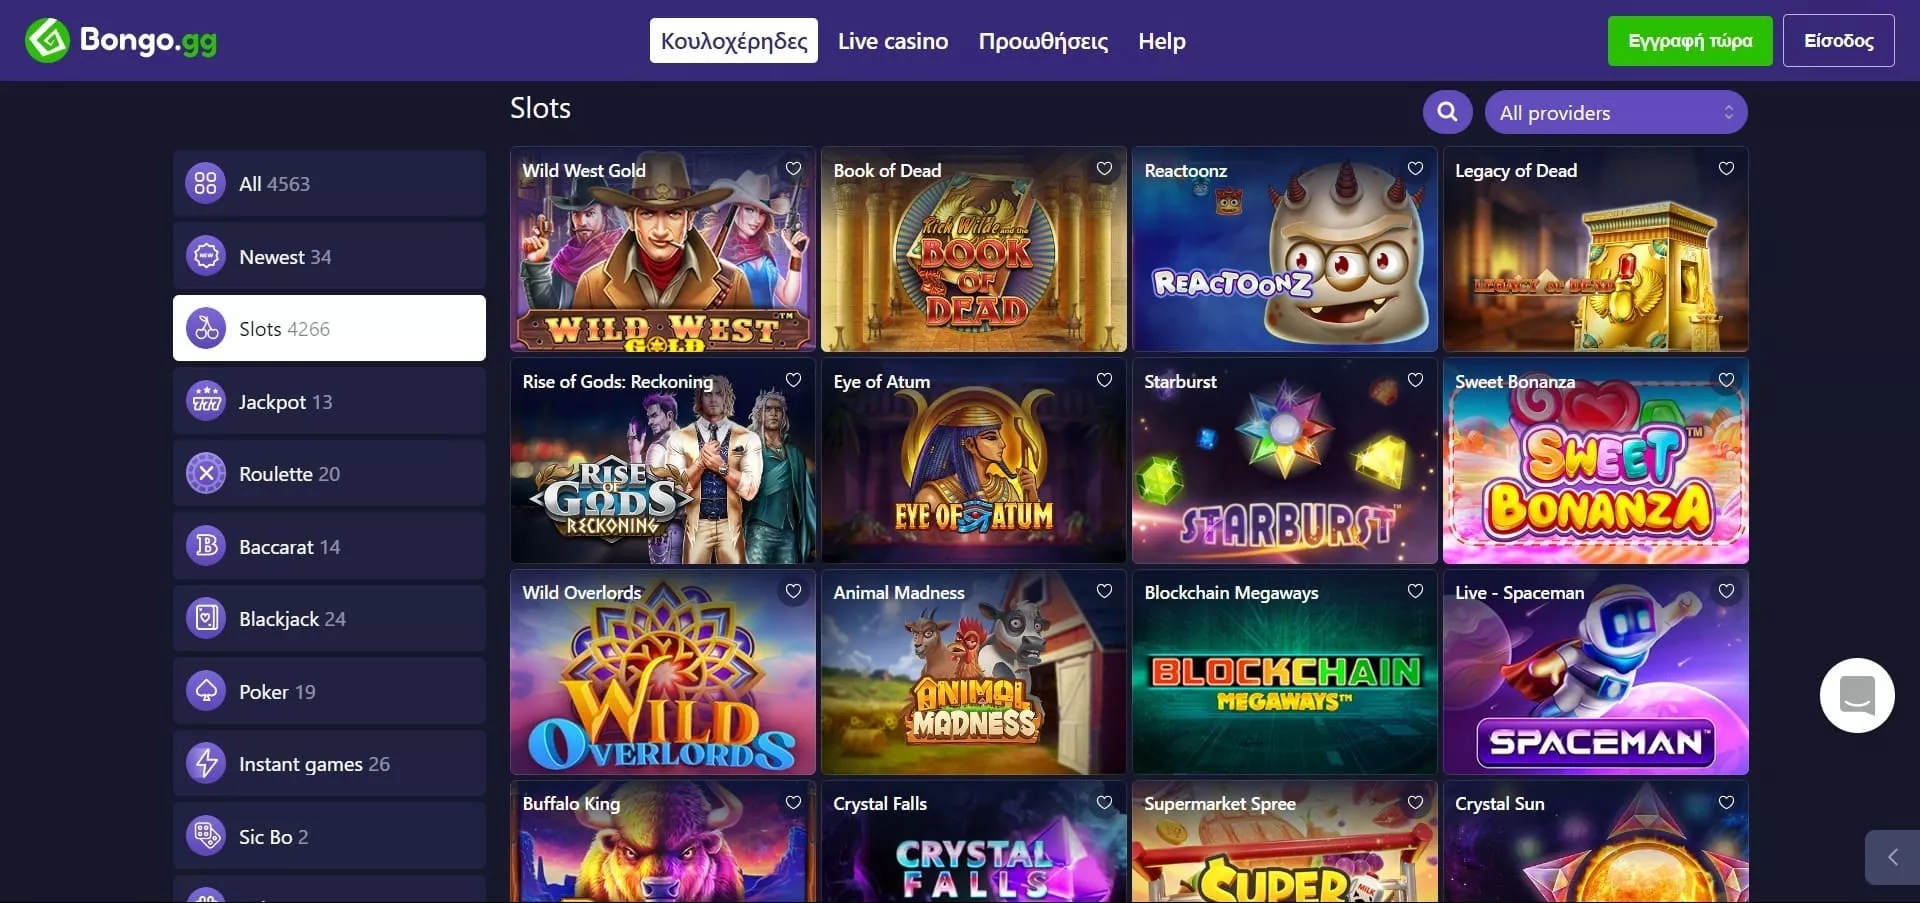Expand the collapsed side panel arrow
1920x903 pixels.
(x=1891, y=857)
